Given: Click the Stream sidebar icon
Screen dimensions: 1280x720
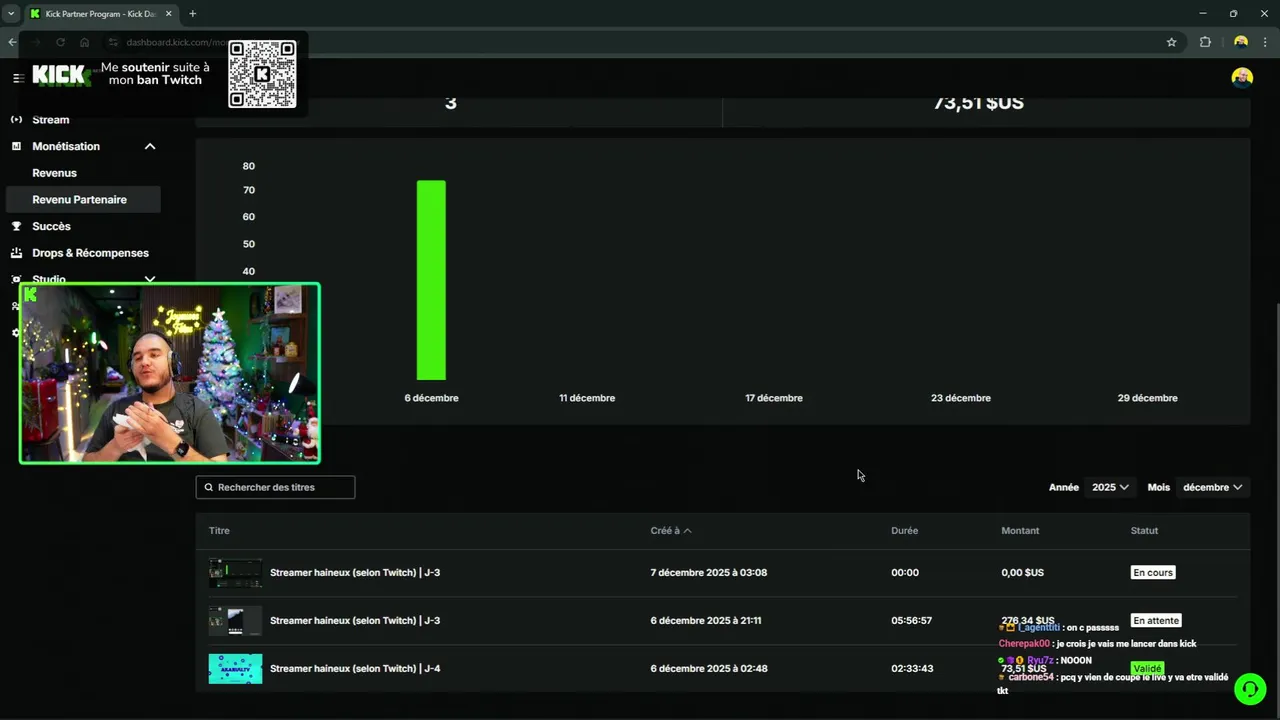Looking at the screenshot, I should point(16,120).
